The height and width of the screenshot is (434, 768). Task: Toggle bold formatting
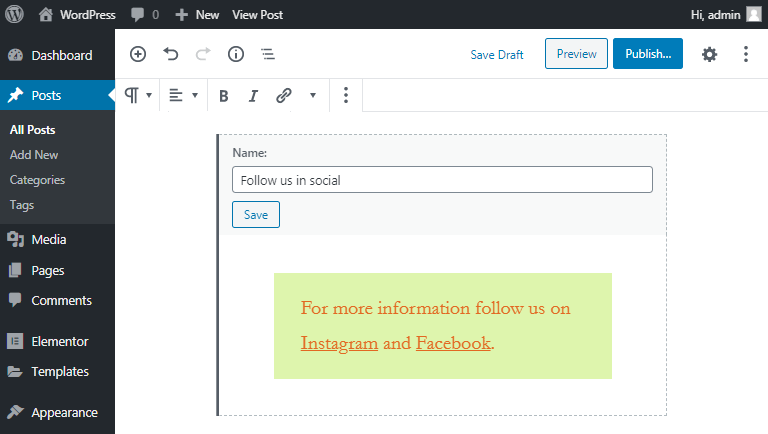[x=224, y=96]
